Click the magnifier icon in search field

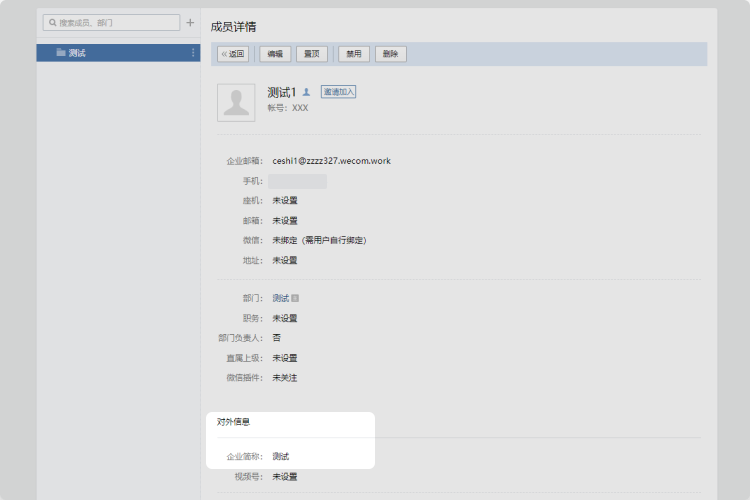(50, 22)
